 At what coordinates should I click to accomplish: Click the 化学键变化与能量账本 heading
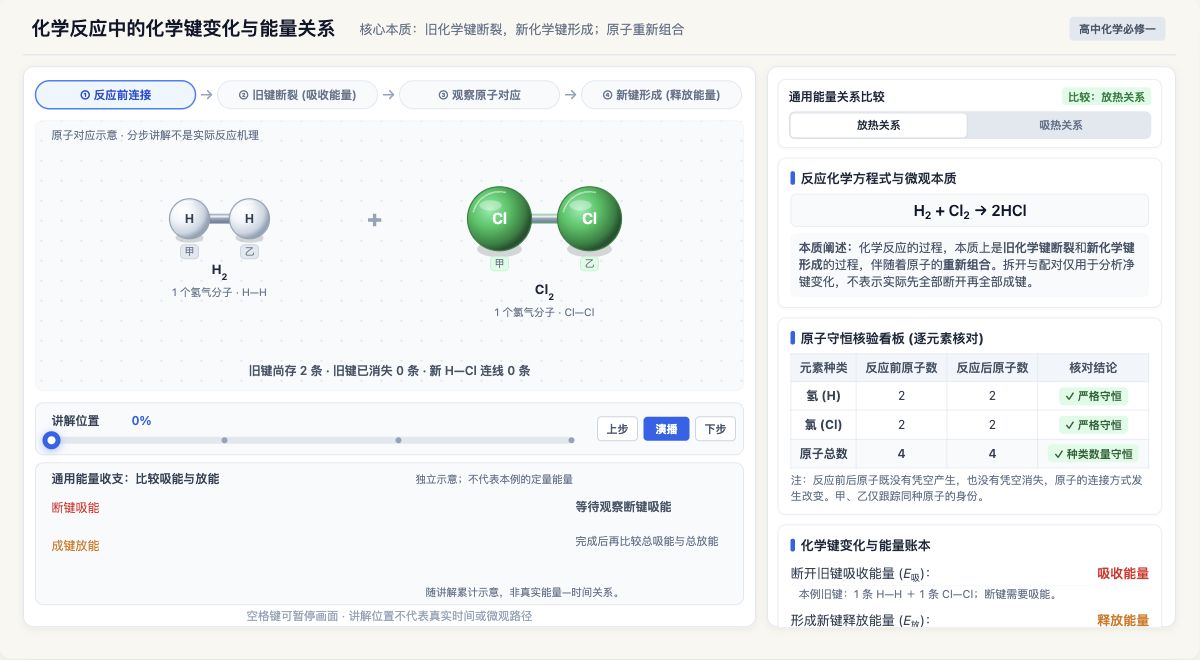click(x=866, y=546)
